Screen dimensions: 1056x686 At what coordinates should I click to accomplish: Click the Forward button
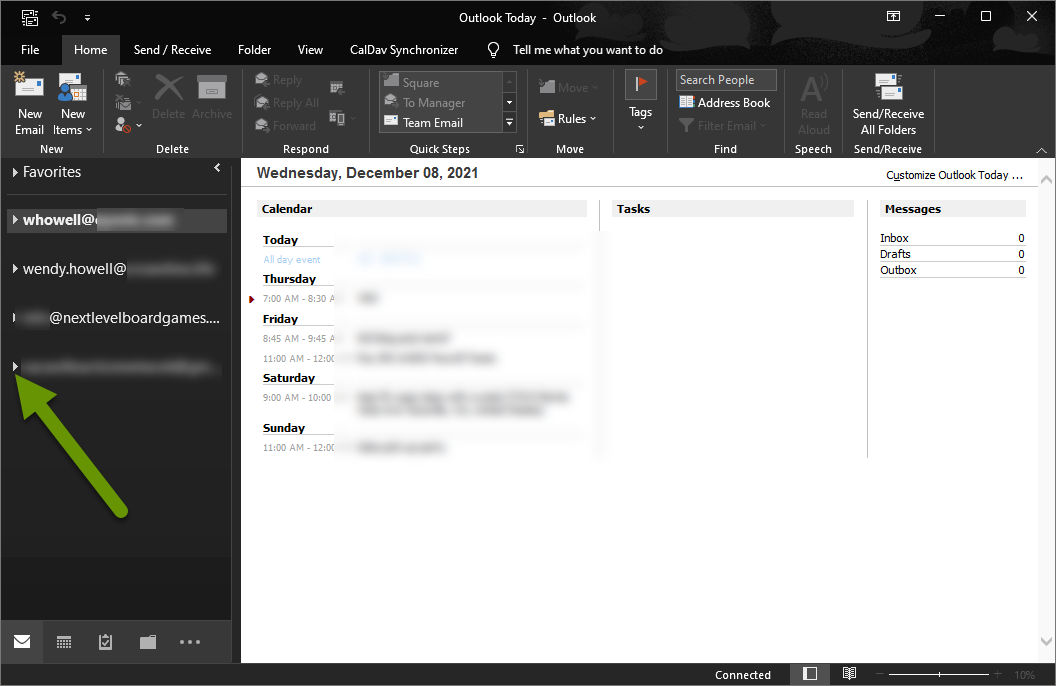(x=285, y=125)
